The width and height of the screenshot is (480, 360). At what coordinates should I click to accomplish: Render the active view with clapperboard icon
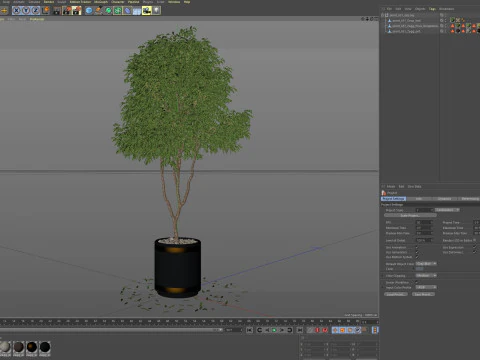click(x=57, y=11)
